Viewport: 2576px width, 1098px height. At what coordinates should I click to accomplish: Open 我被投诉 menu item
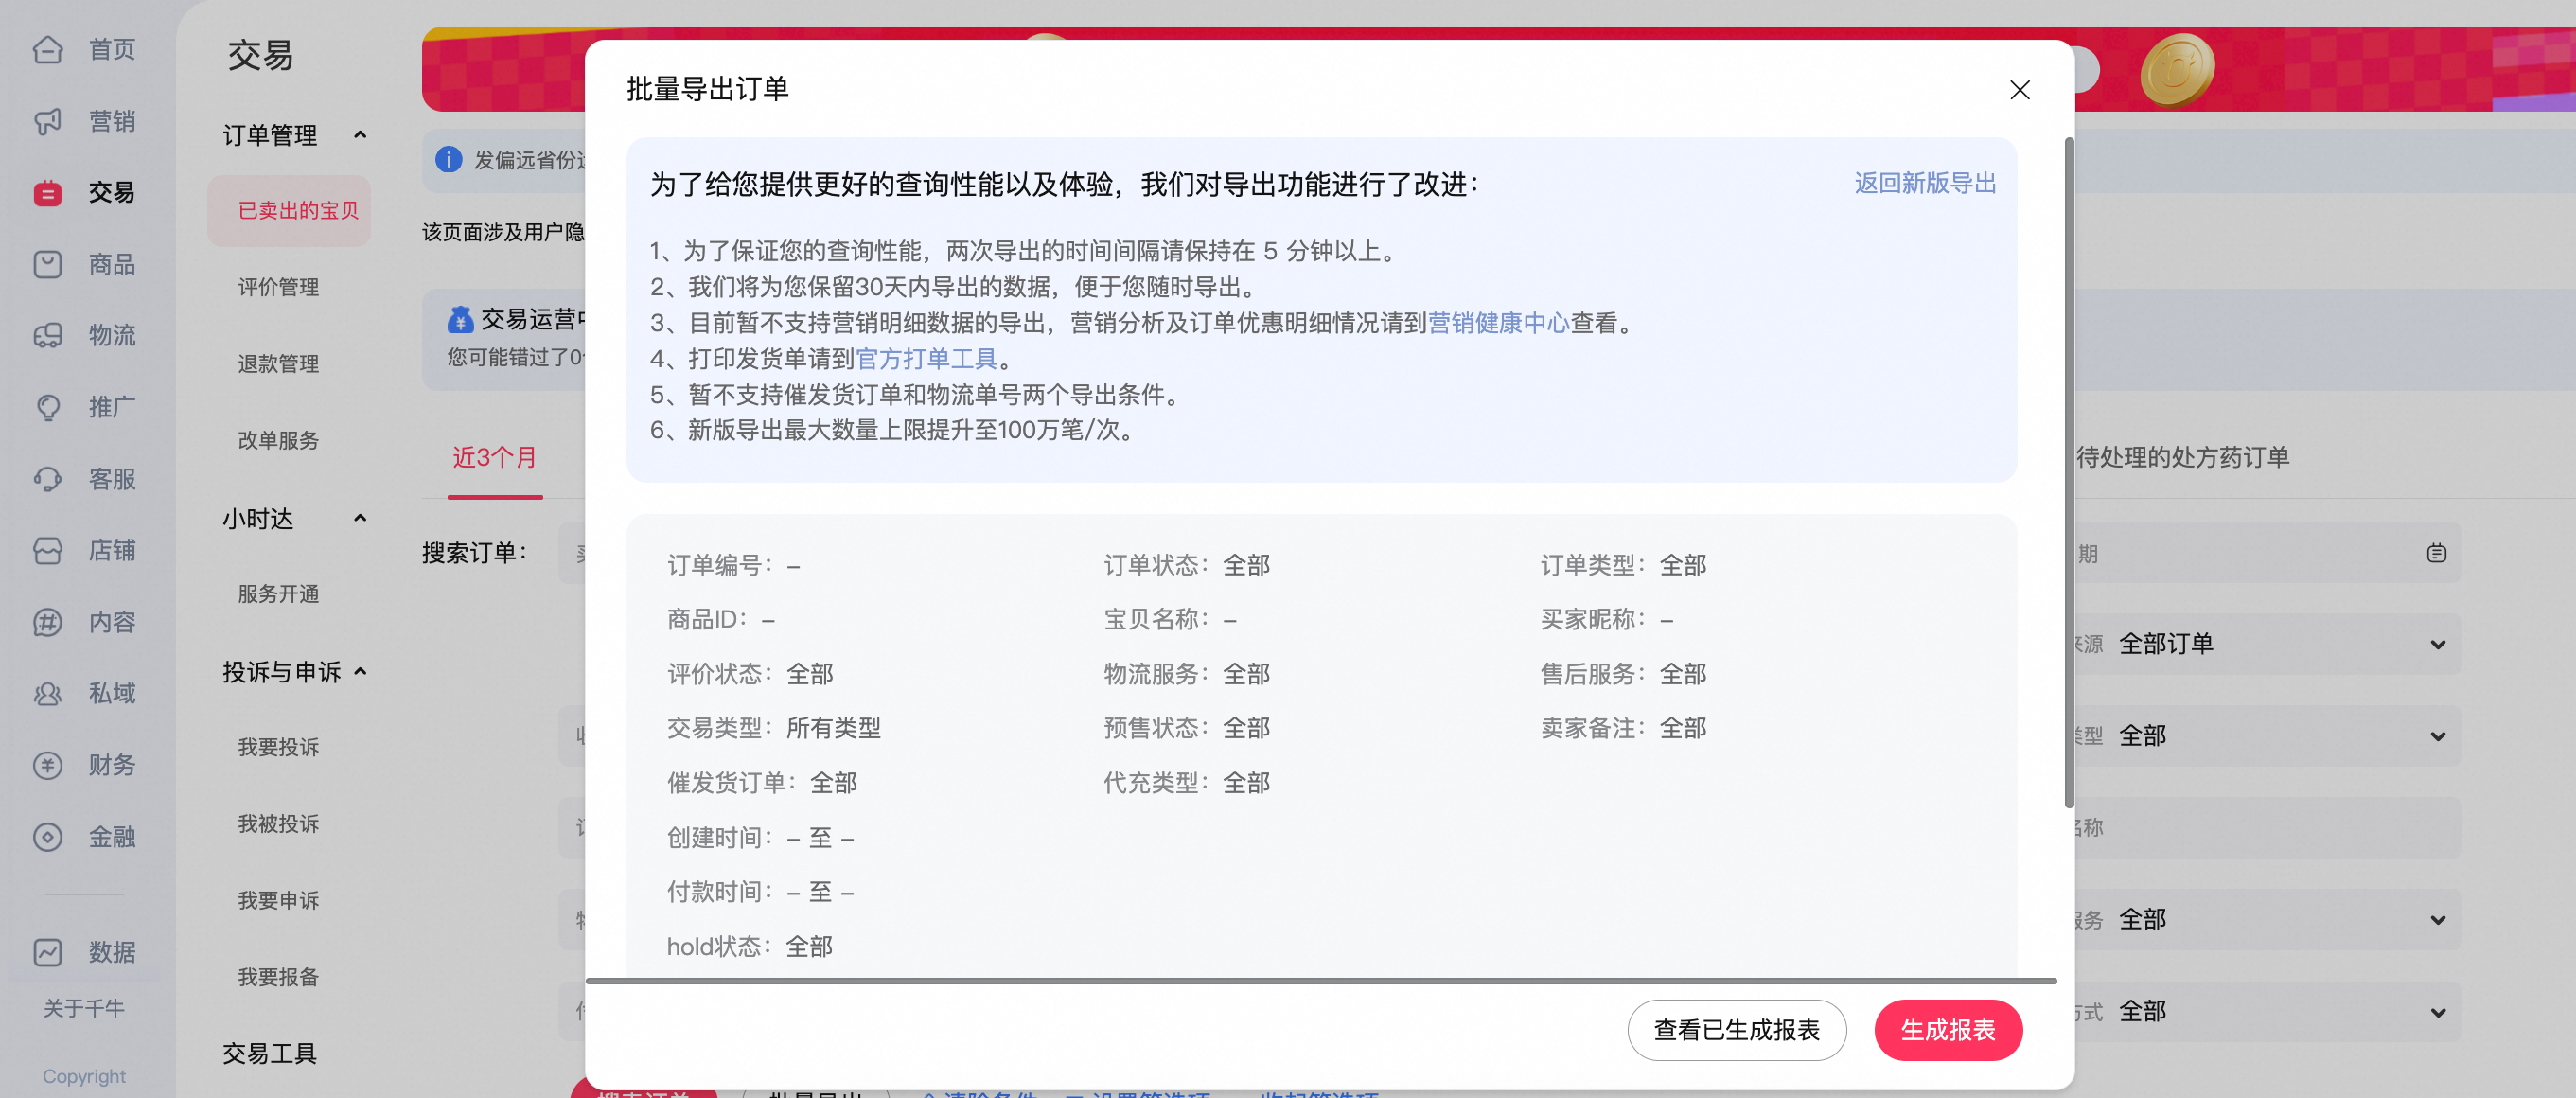click(278, 824)
